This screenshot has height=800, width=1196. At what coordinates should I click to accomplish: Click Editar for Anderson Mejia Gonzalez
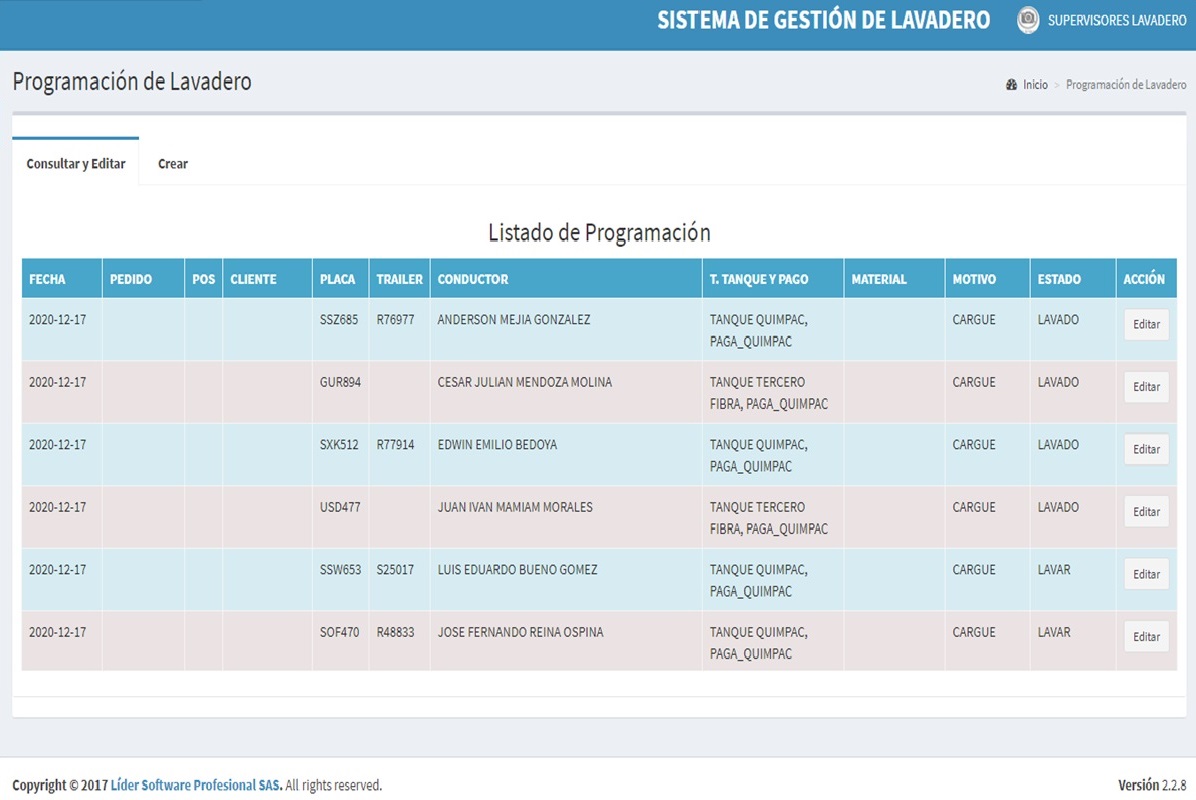point(1146,325)
